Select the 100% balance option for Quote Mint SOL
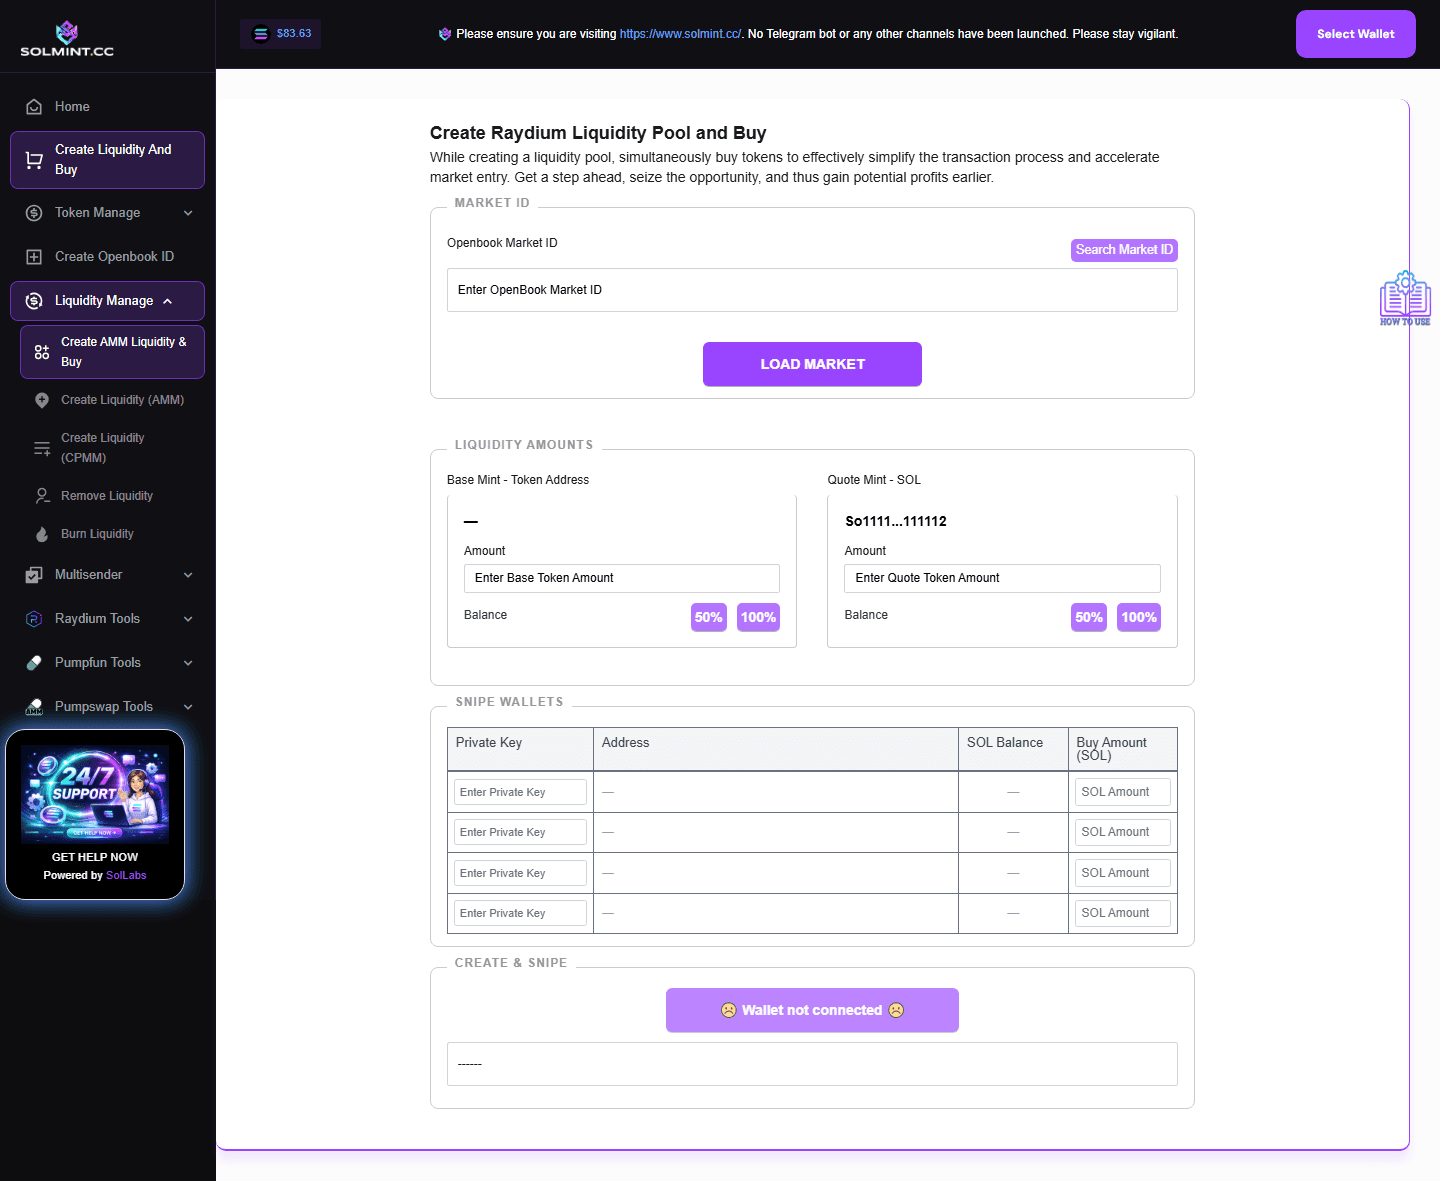 pyautogui.click(x=1138, y=617)
